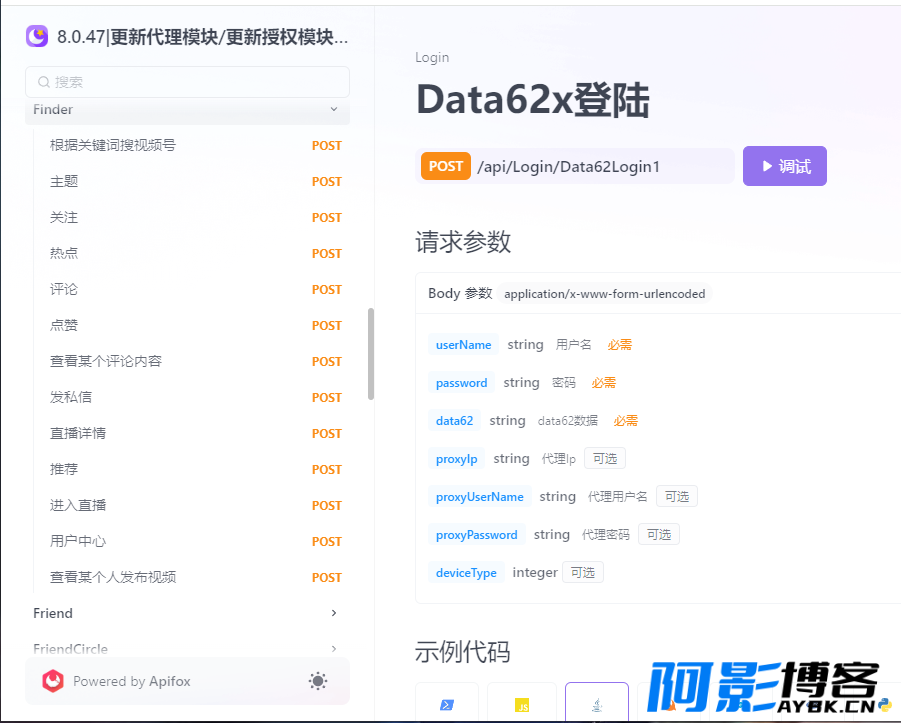Click the Apifox logo in the footer
Viewport: 901px width, 723px height.
(x=53, y=681)
